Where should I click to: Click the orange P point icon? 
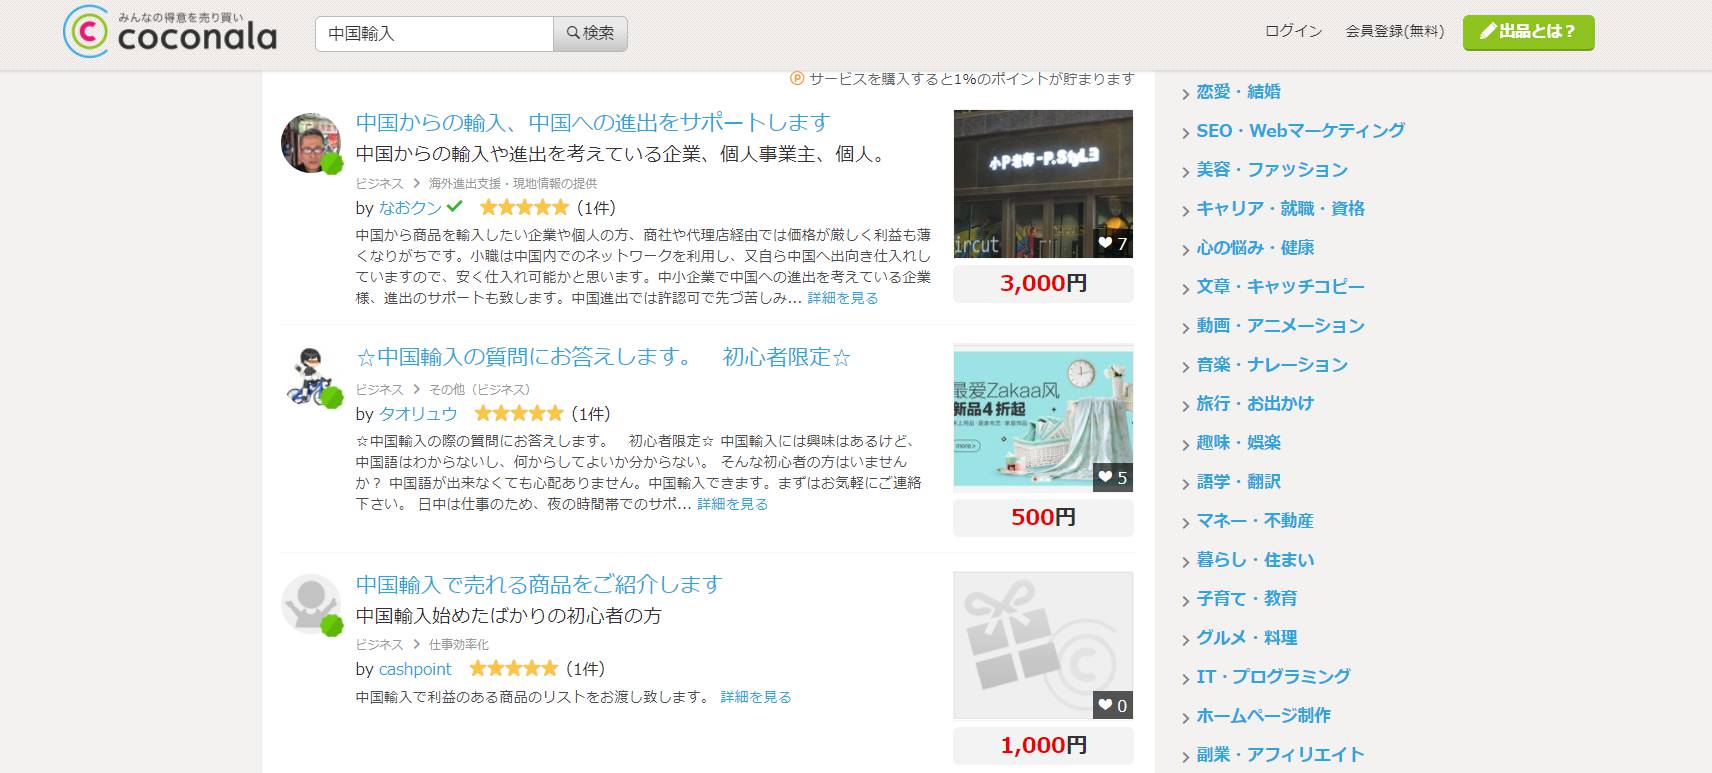797,78
